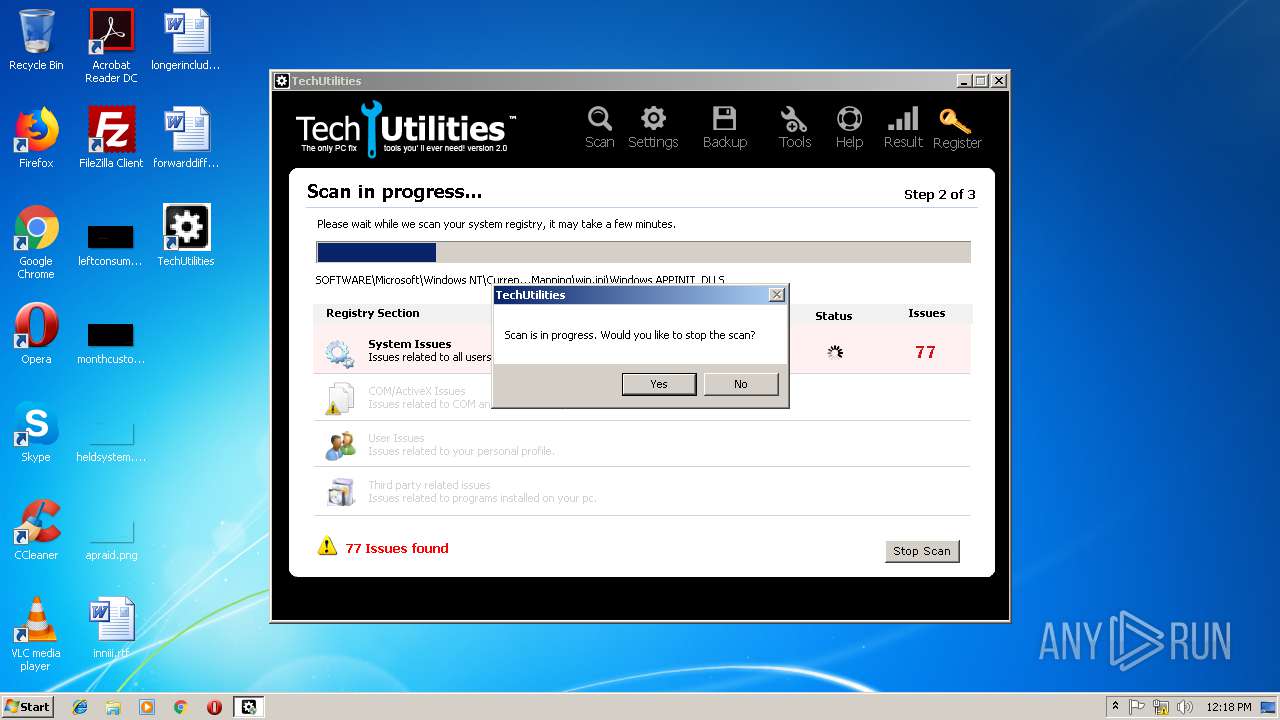This screenshot has height=720, width=1280.
Task: Select the forwarddiff... Word document icon
Action: 186,138
